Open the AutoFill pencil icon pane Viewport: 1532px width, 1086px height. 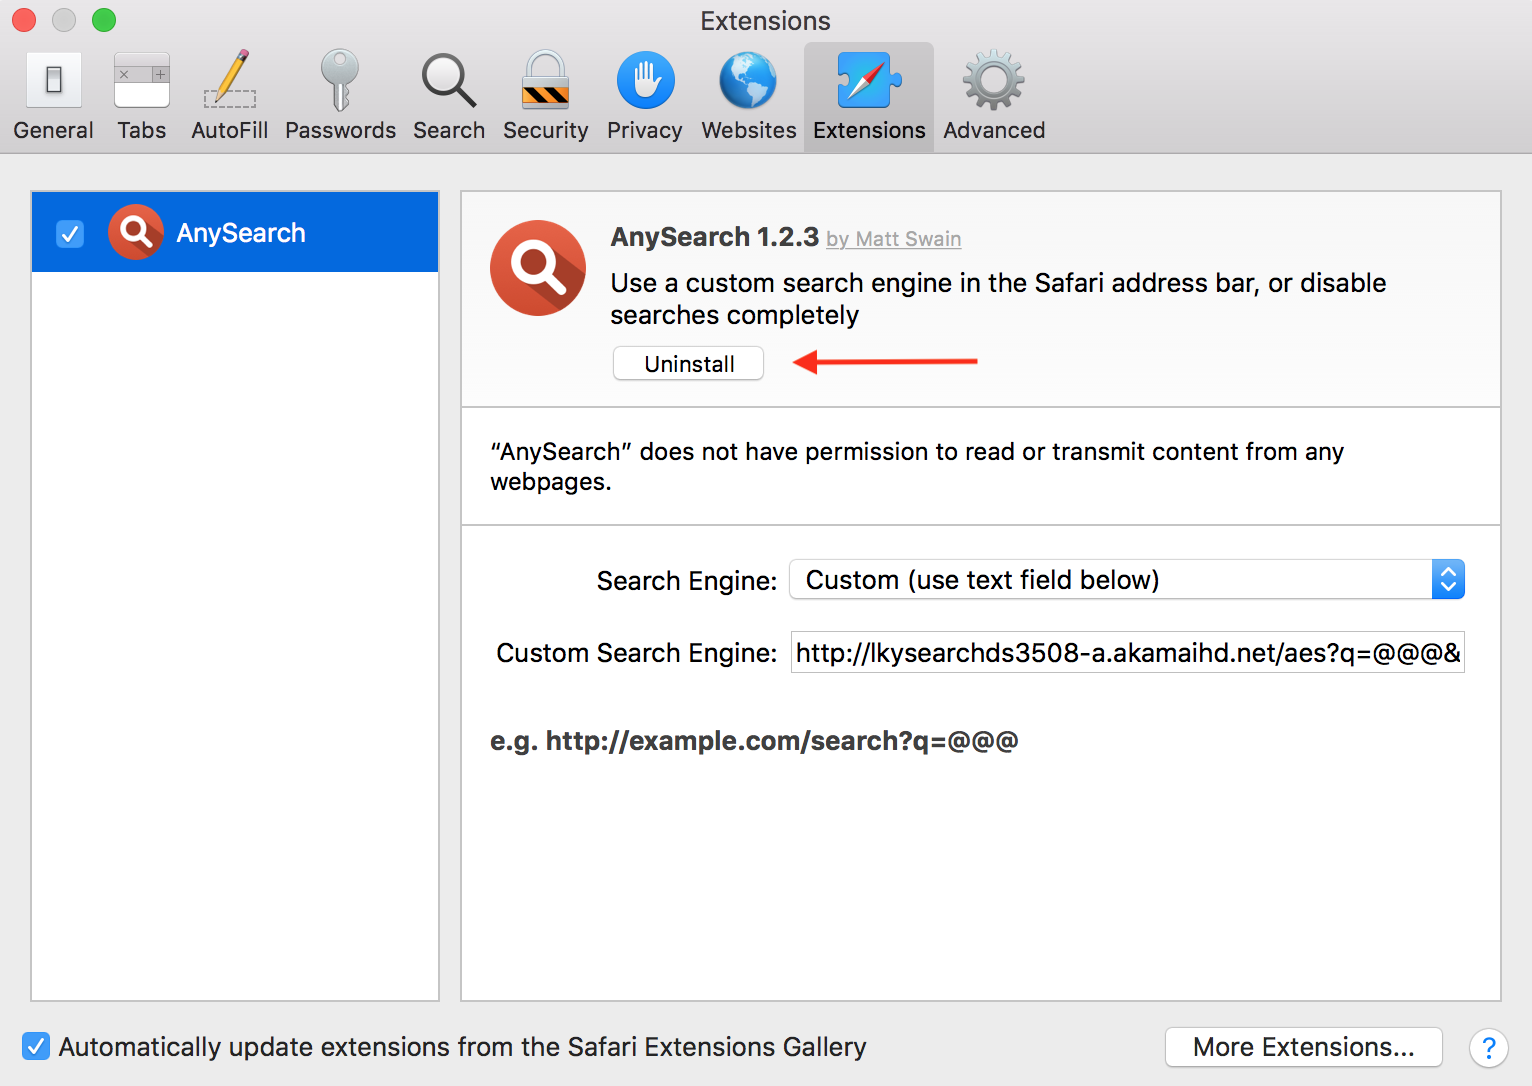point(230,97)
